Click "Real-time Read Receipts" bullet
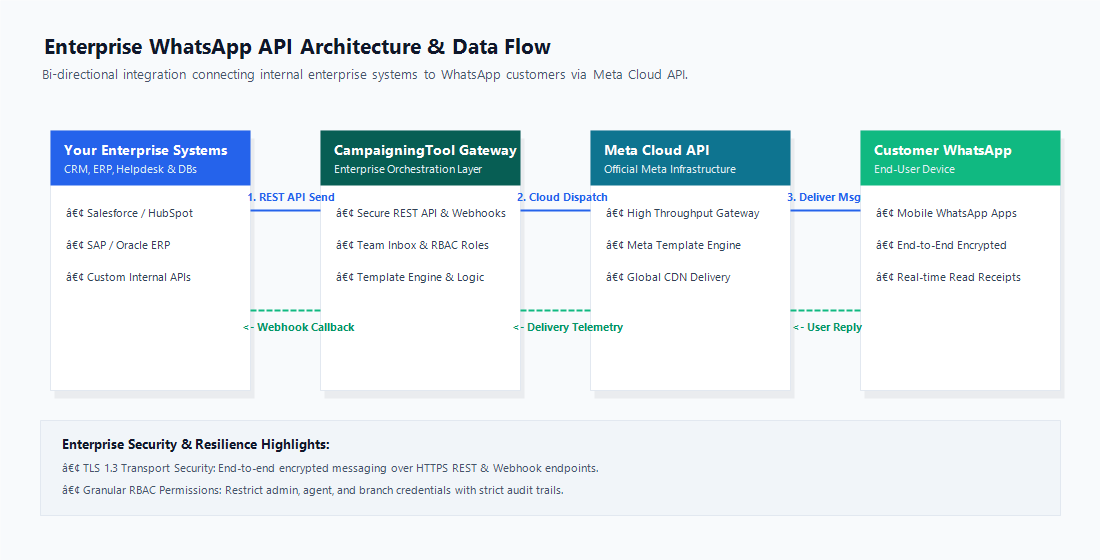The height and width of the screenshot is (560, 1100). (948, 277)
